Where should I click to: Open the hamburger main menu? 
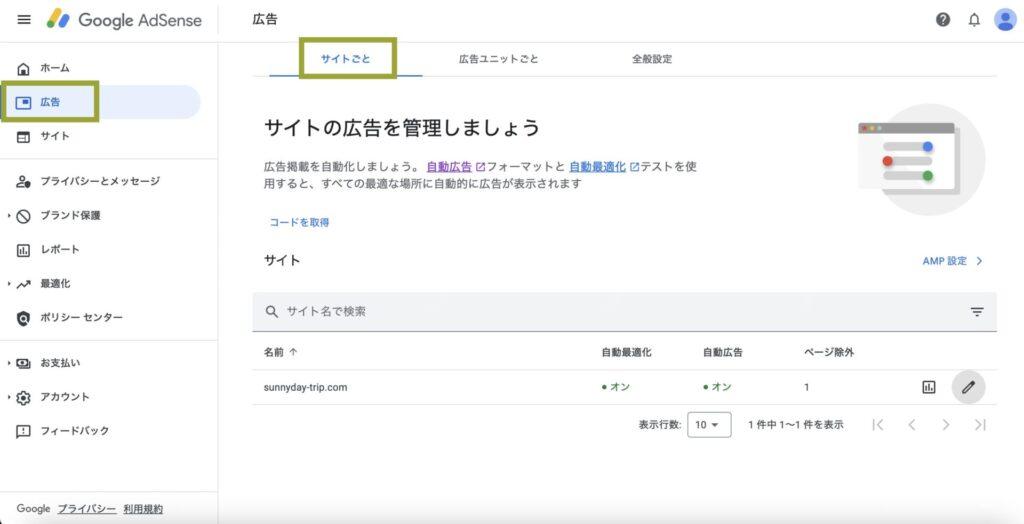(x=24, y=20)
